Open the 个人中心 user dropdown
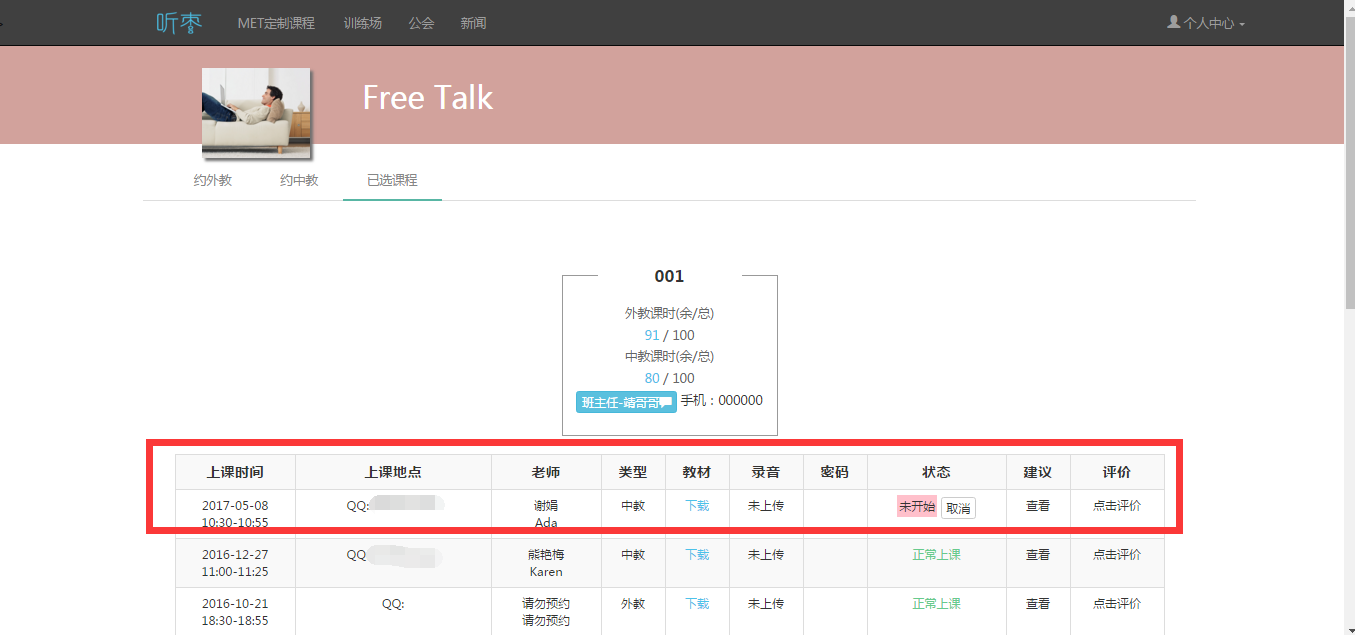 point(1206,23)
